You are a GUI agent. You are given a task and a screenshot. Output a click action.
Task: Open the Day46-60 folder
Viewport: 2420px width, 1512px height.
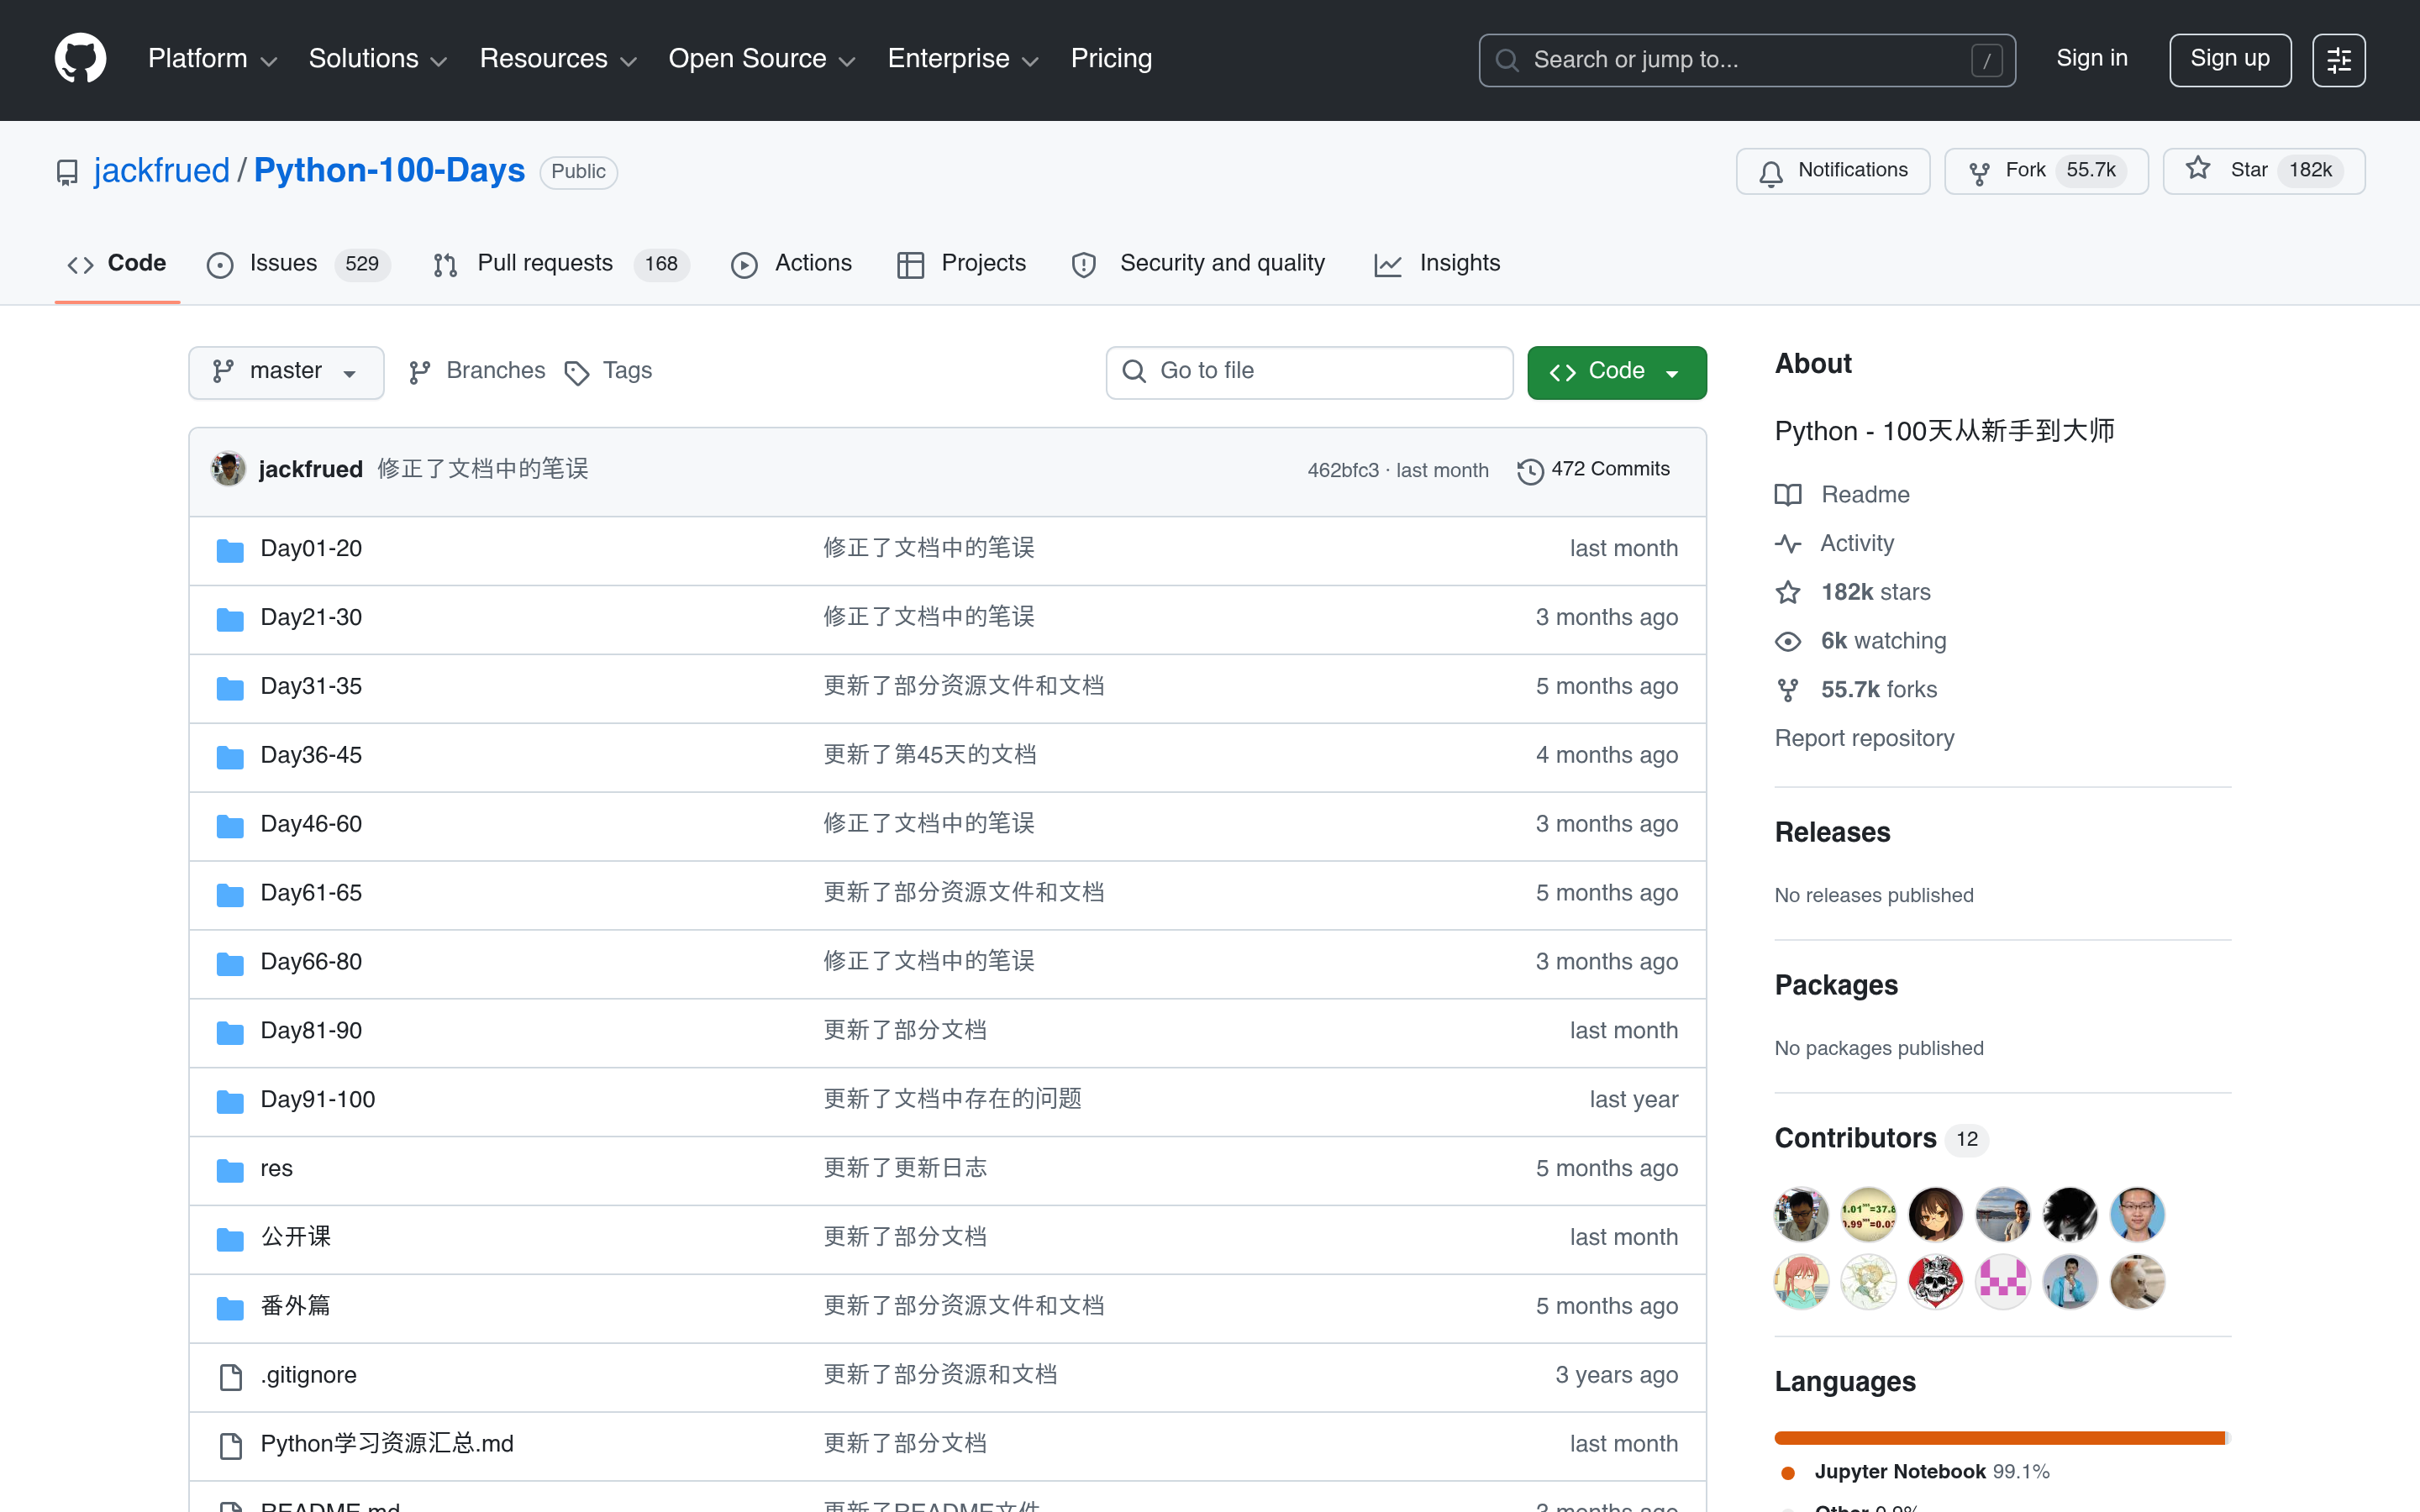(311, 825)
